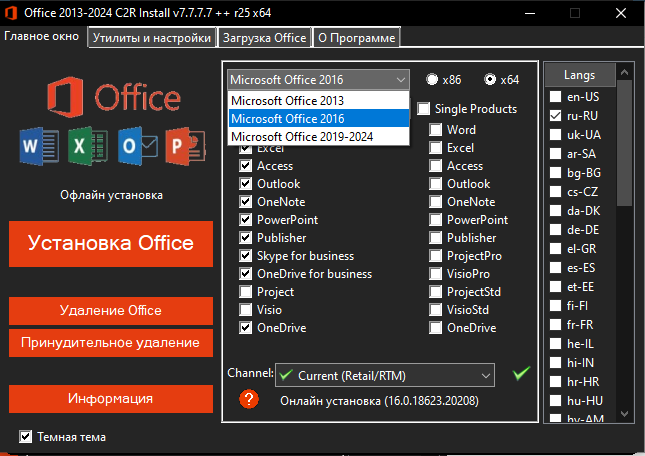Disable ru-RU language checkbox

(555, 116)
